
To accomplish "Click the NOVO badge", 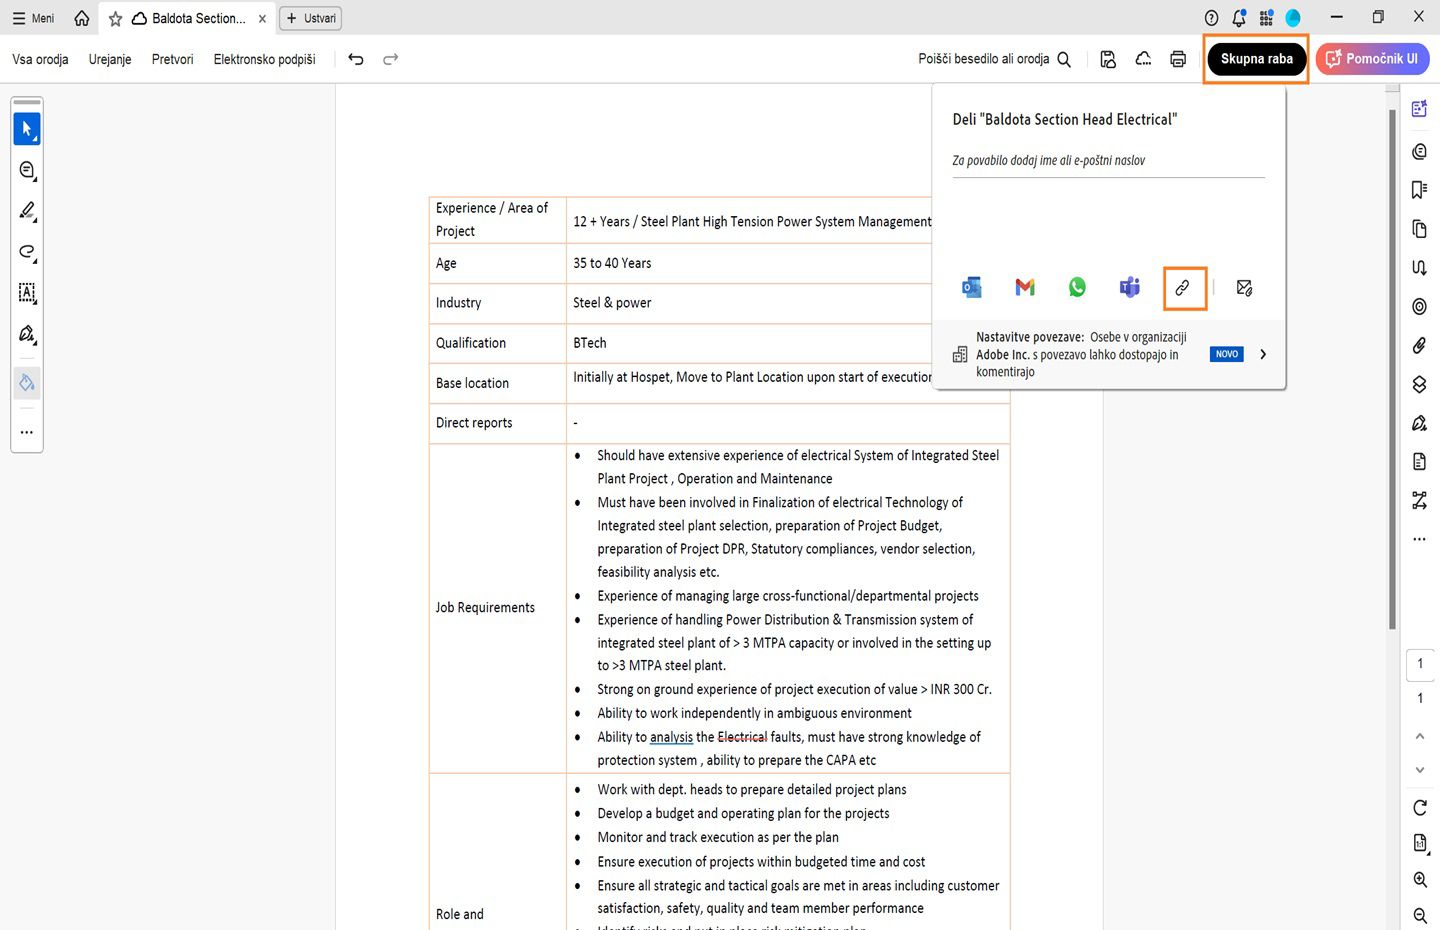I will [x=1227, y=354].
